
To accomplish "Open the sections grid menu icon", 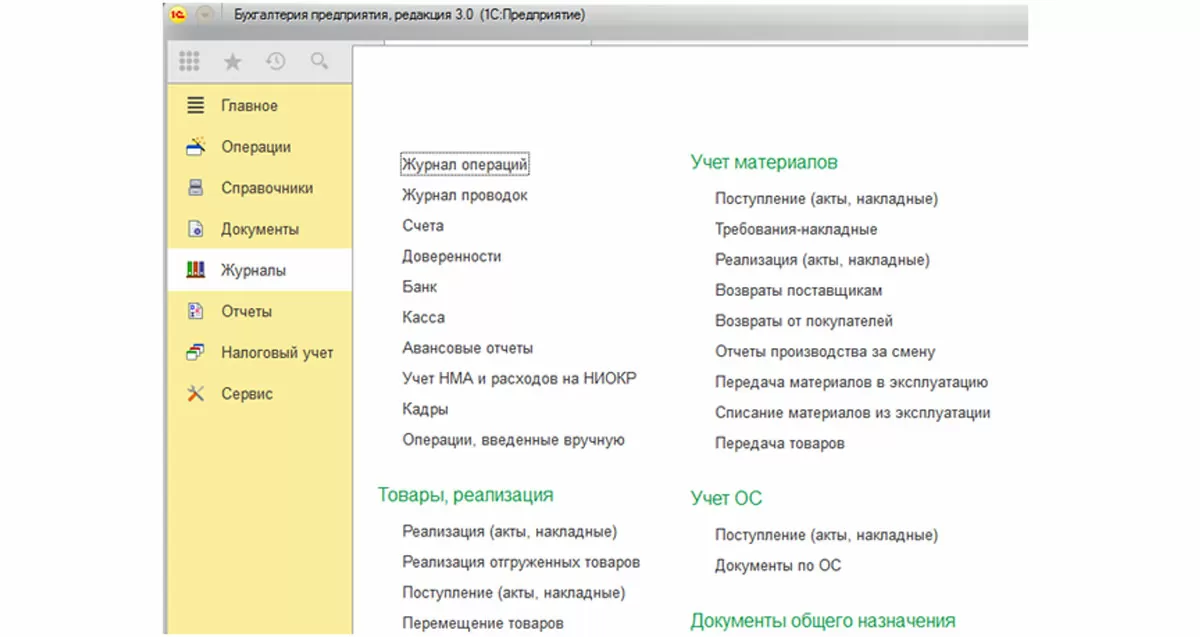I will [x=189, y=62].
